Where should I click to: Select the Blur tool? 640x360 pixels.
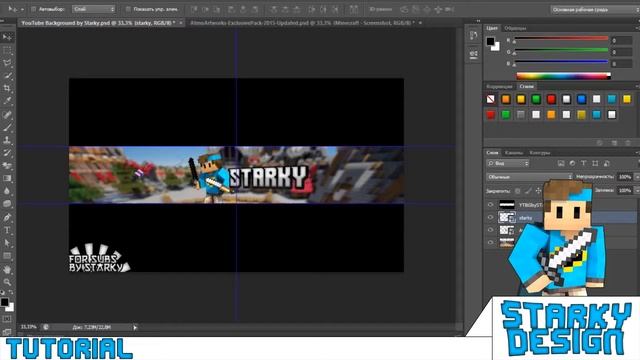[x=7, y=191]
